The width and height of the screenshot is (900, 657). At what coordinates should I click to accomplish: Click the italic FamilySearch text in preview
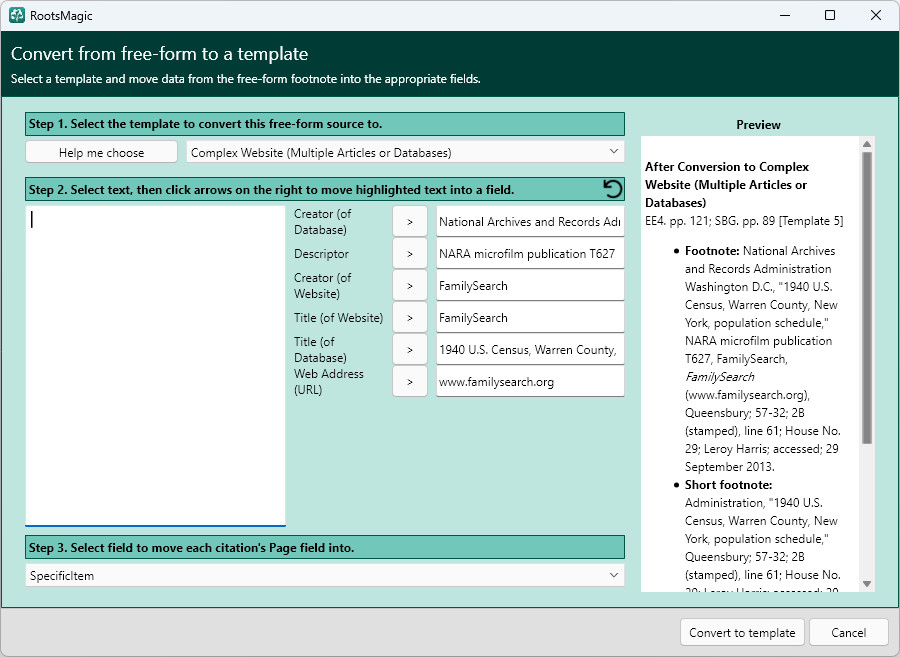(720, 376)
